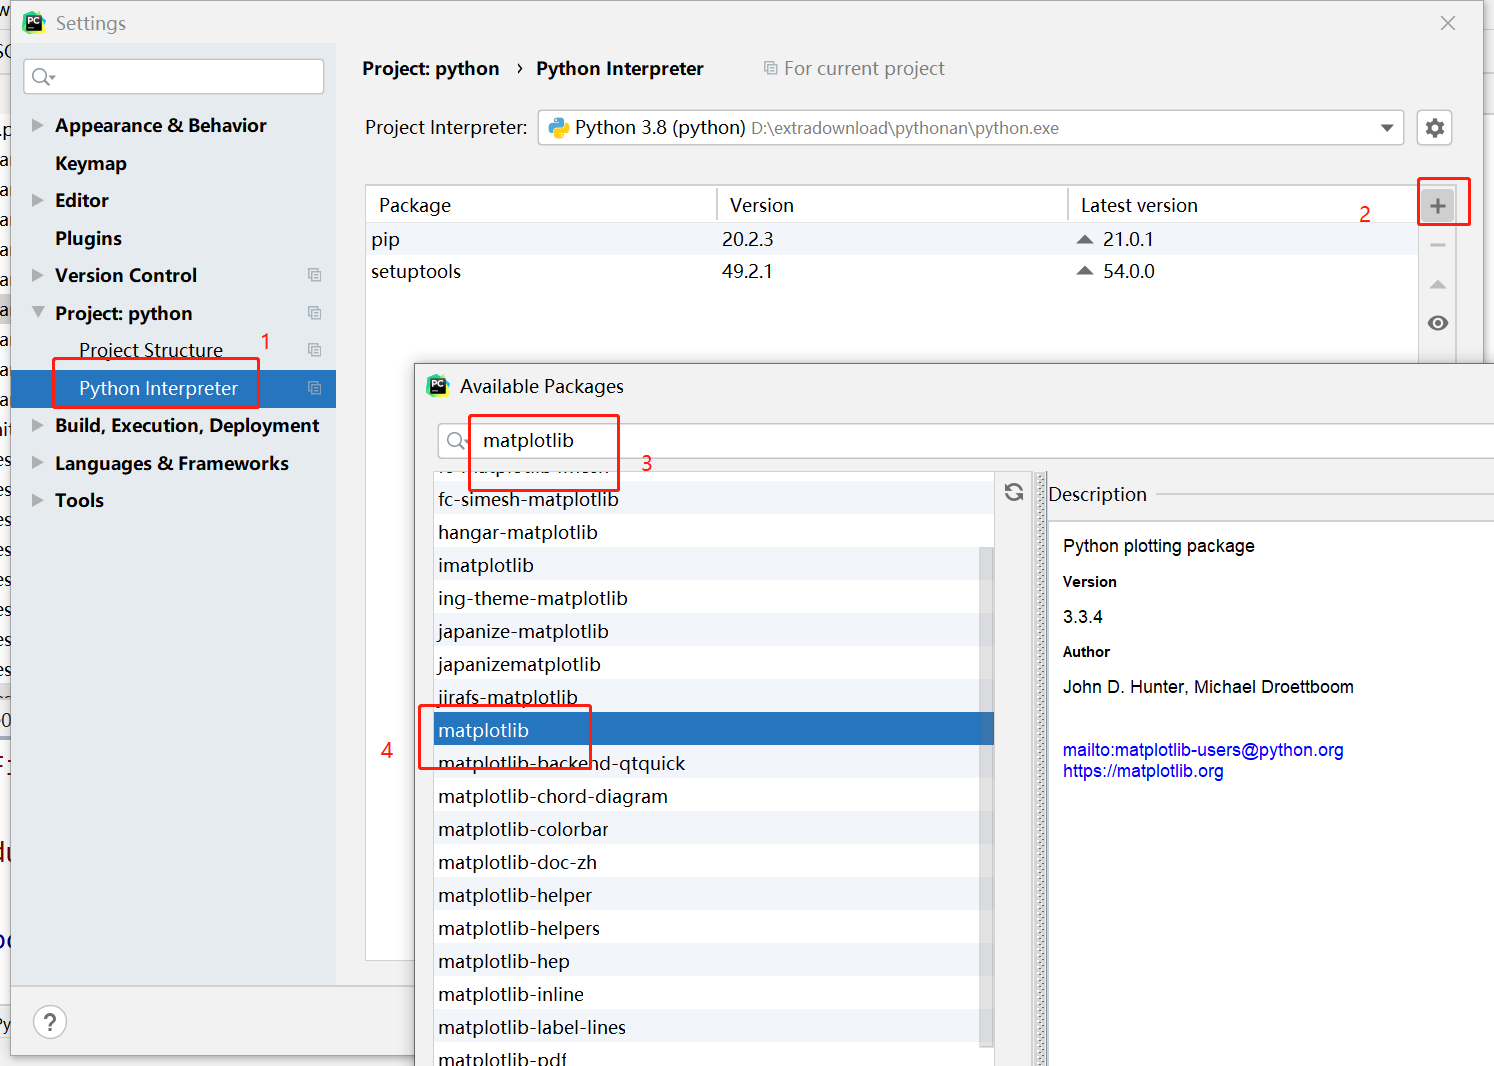
Task: Select Python Interpreter item
Action: [173, 388]
